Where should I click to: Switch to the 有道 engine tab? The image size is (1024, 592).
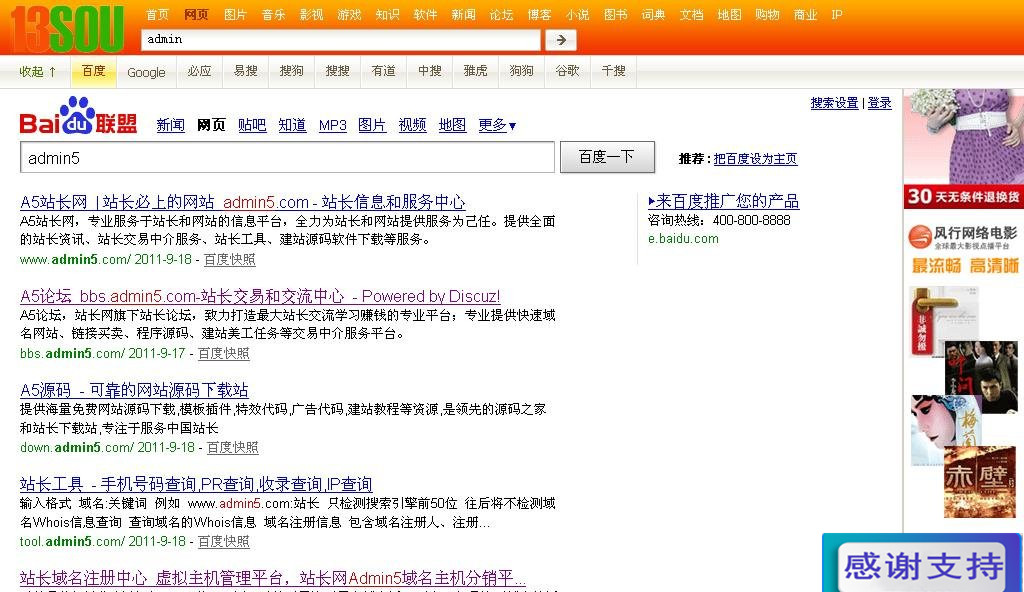coord(383,71)
